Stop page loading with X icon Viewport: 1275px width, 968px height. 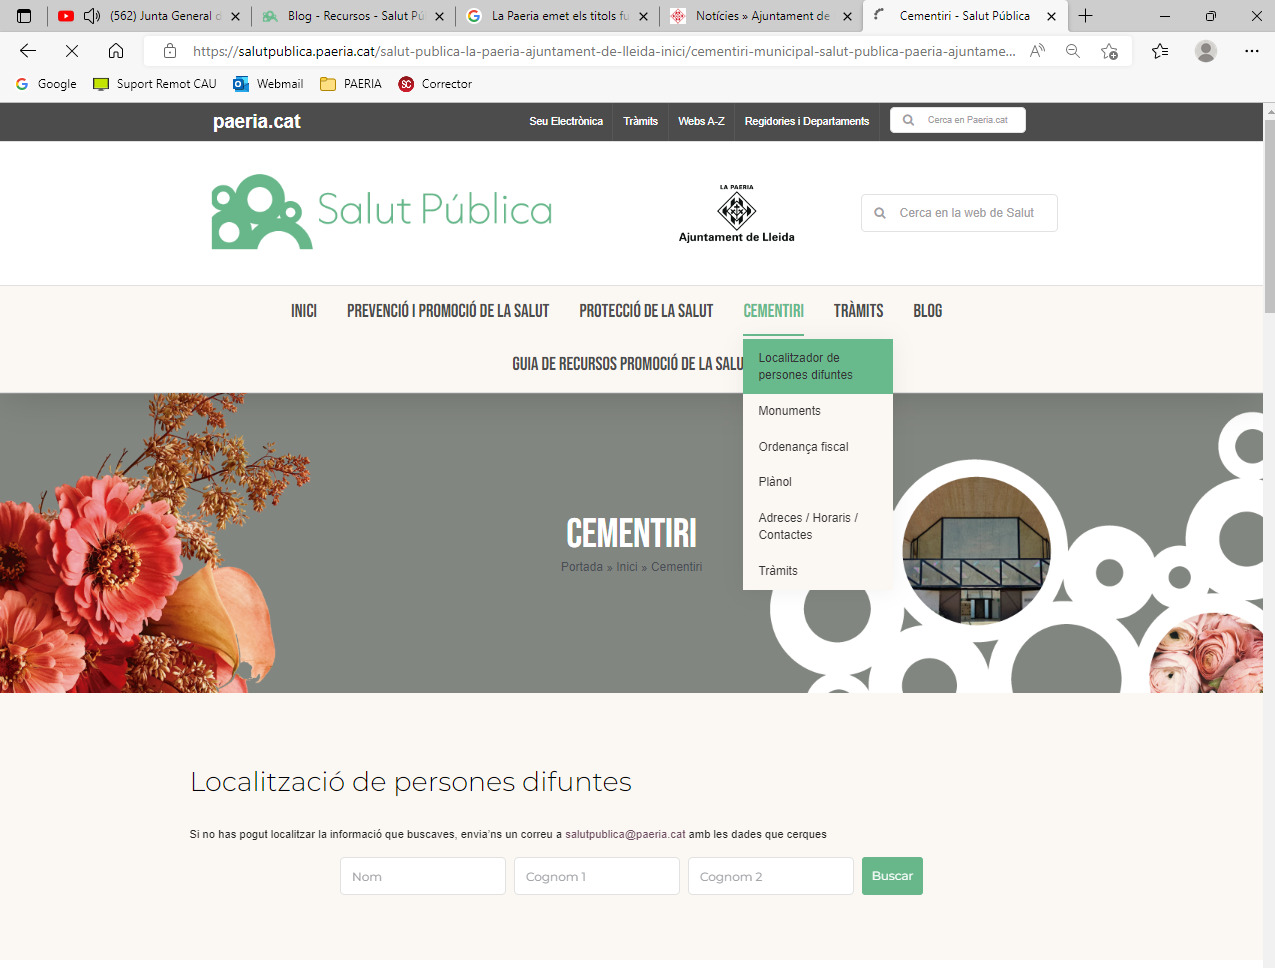[x=72, y=51]
